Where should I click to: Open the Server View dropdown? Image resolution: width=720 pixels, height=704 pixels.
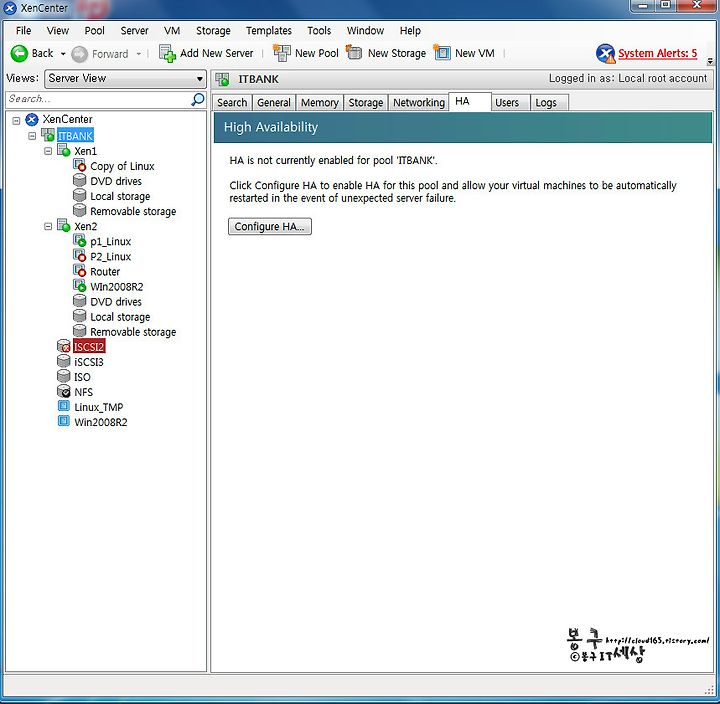(125, 79)
